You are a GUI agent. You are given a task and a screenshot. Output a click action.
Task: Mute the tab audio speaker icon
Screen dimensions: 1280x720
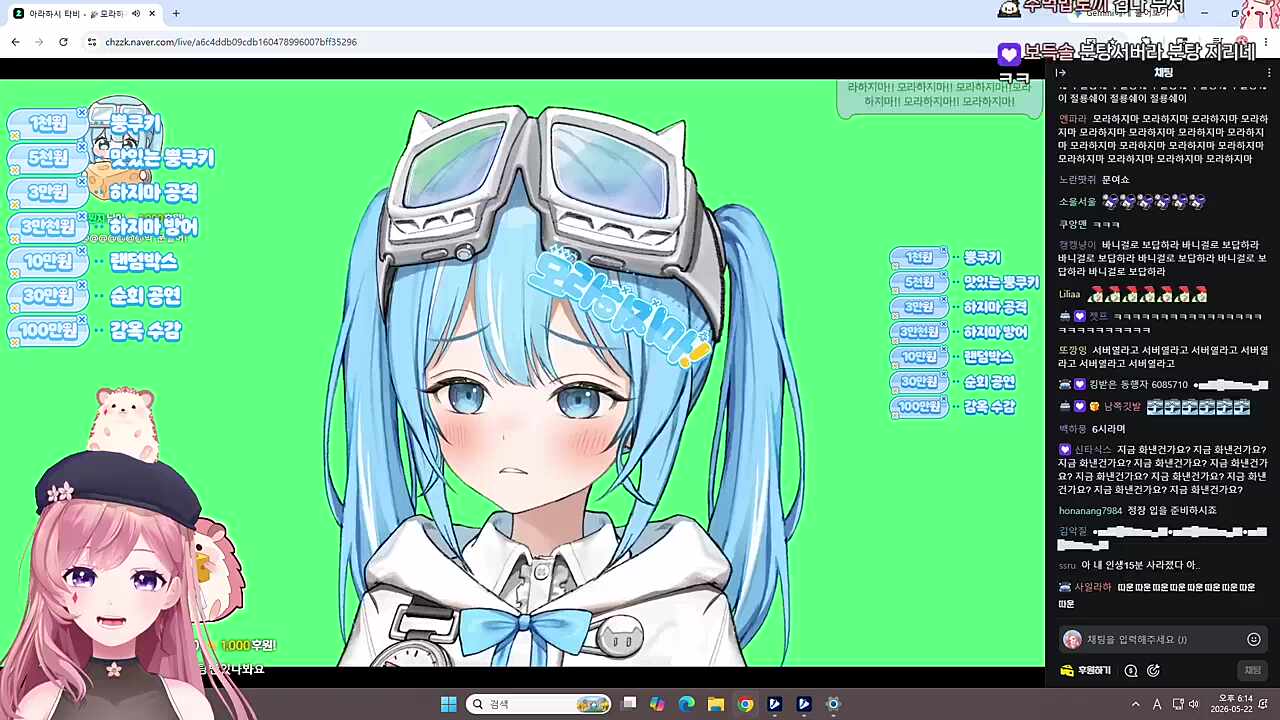pyautogui.click(x=135, y=14)
